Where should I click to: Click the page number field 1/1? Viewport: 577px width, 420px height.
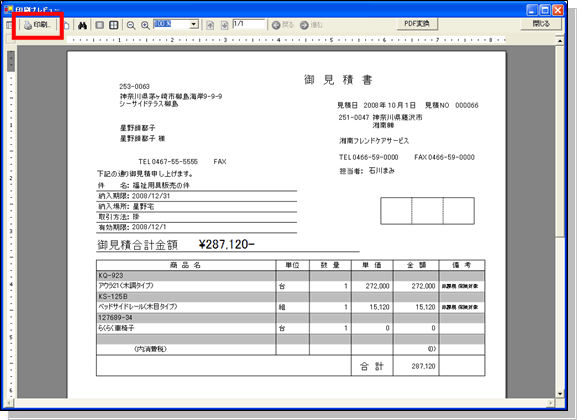pos(249,24)
